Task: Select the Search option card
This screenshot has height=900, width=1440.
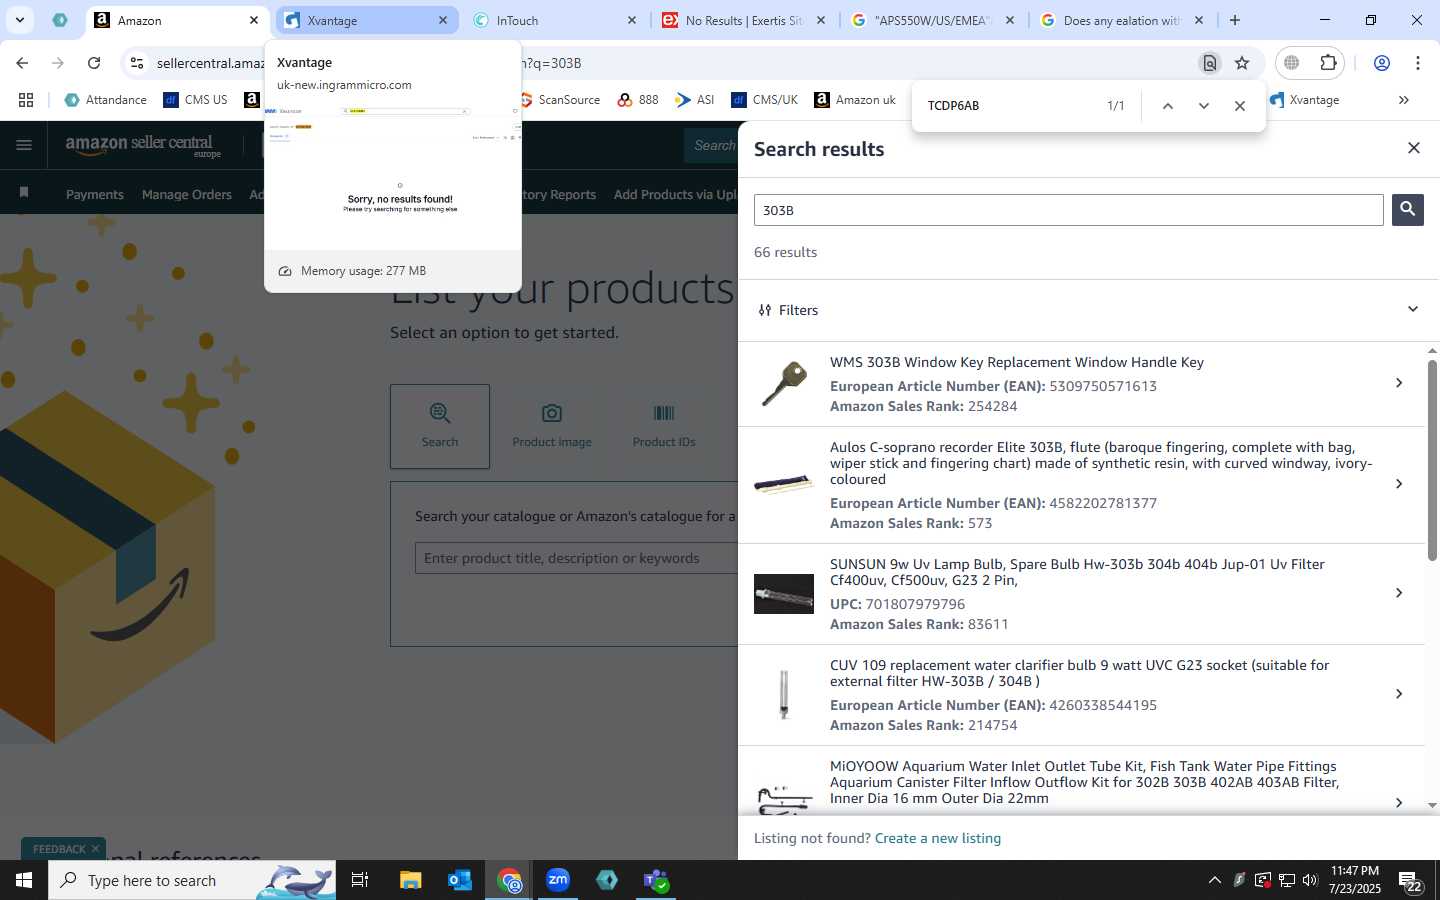Action: (440, 426)
